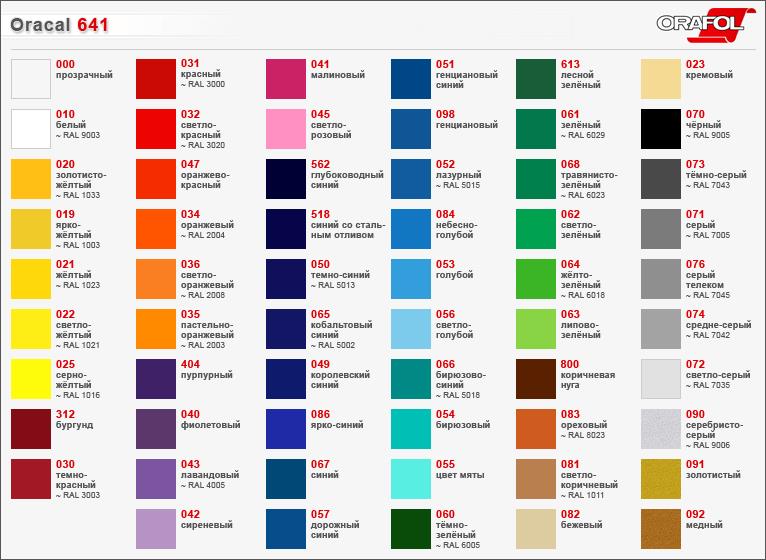
Task: Choose the 034 orange swatch
Action: pyautogui.click(x=155, y=229)
